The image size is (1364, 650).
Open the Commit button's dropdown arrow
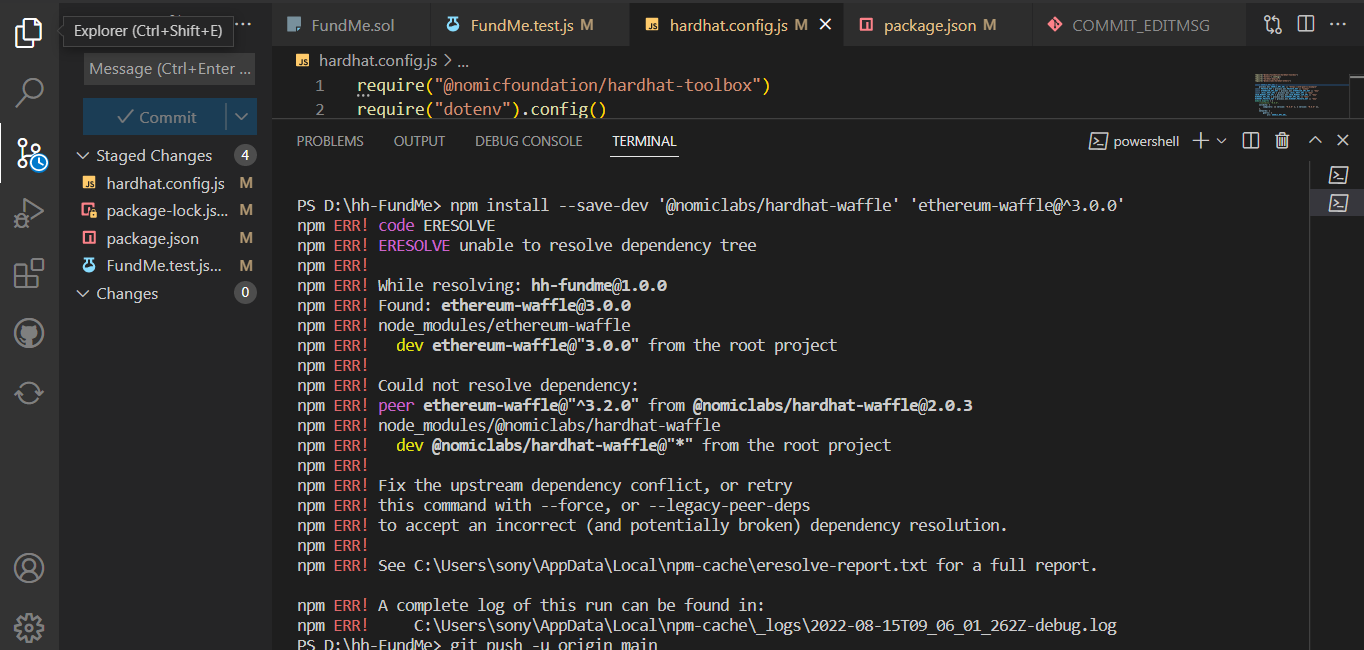[x=241, y=116]
